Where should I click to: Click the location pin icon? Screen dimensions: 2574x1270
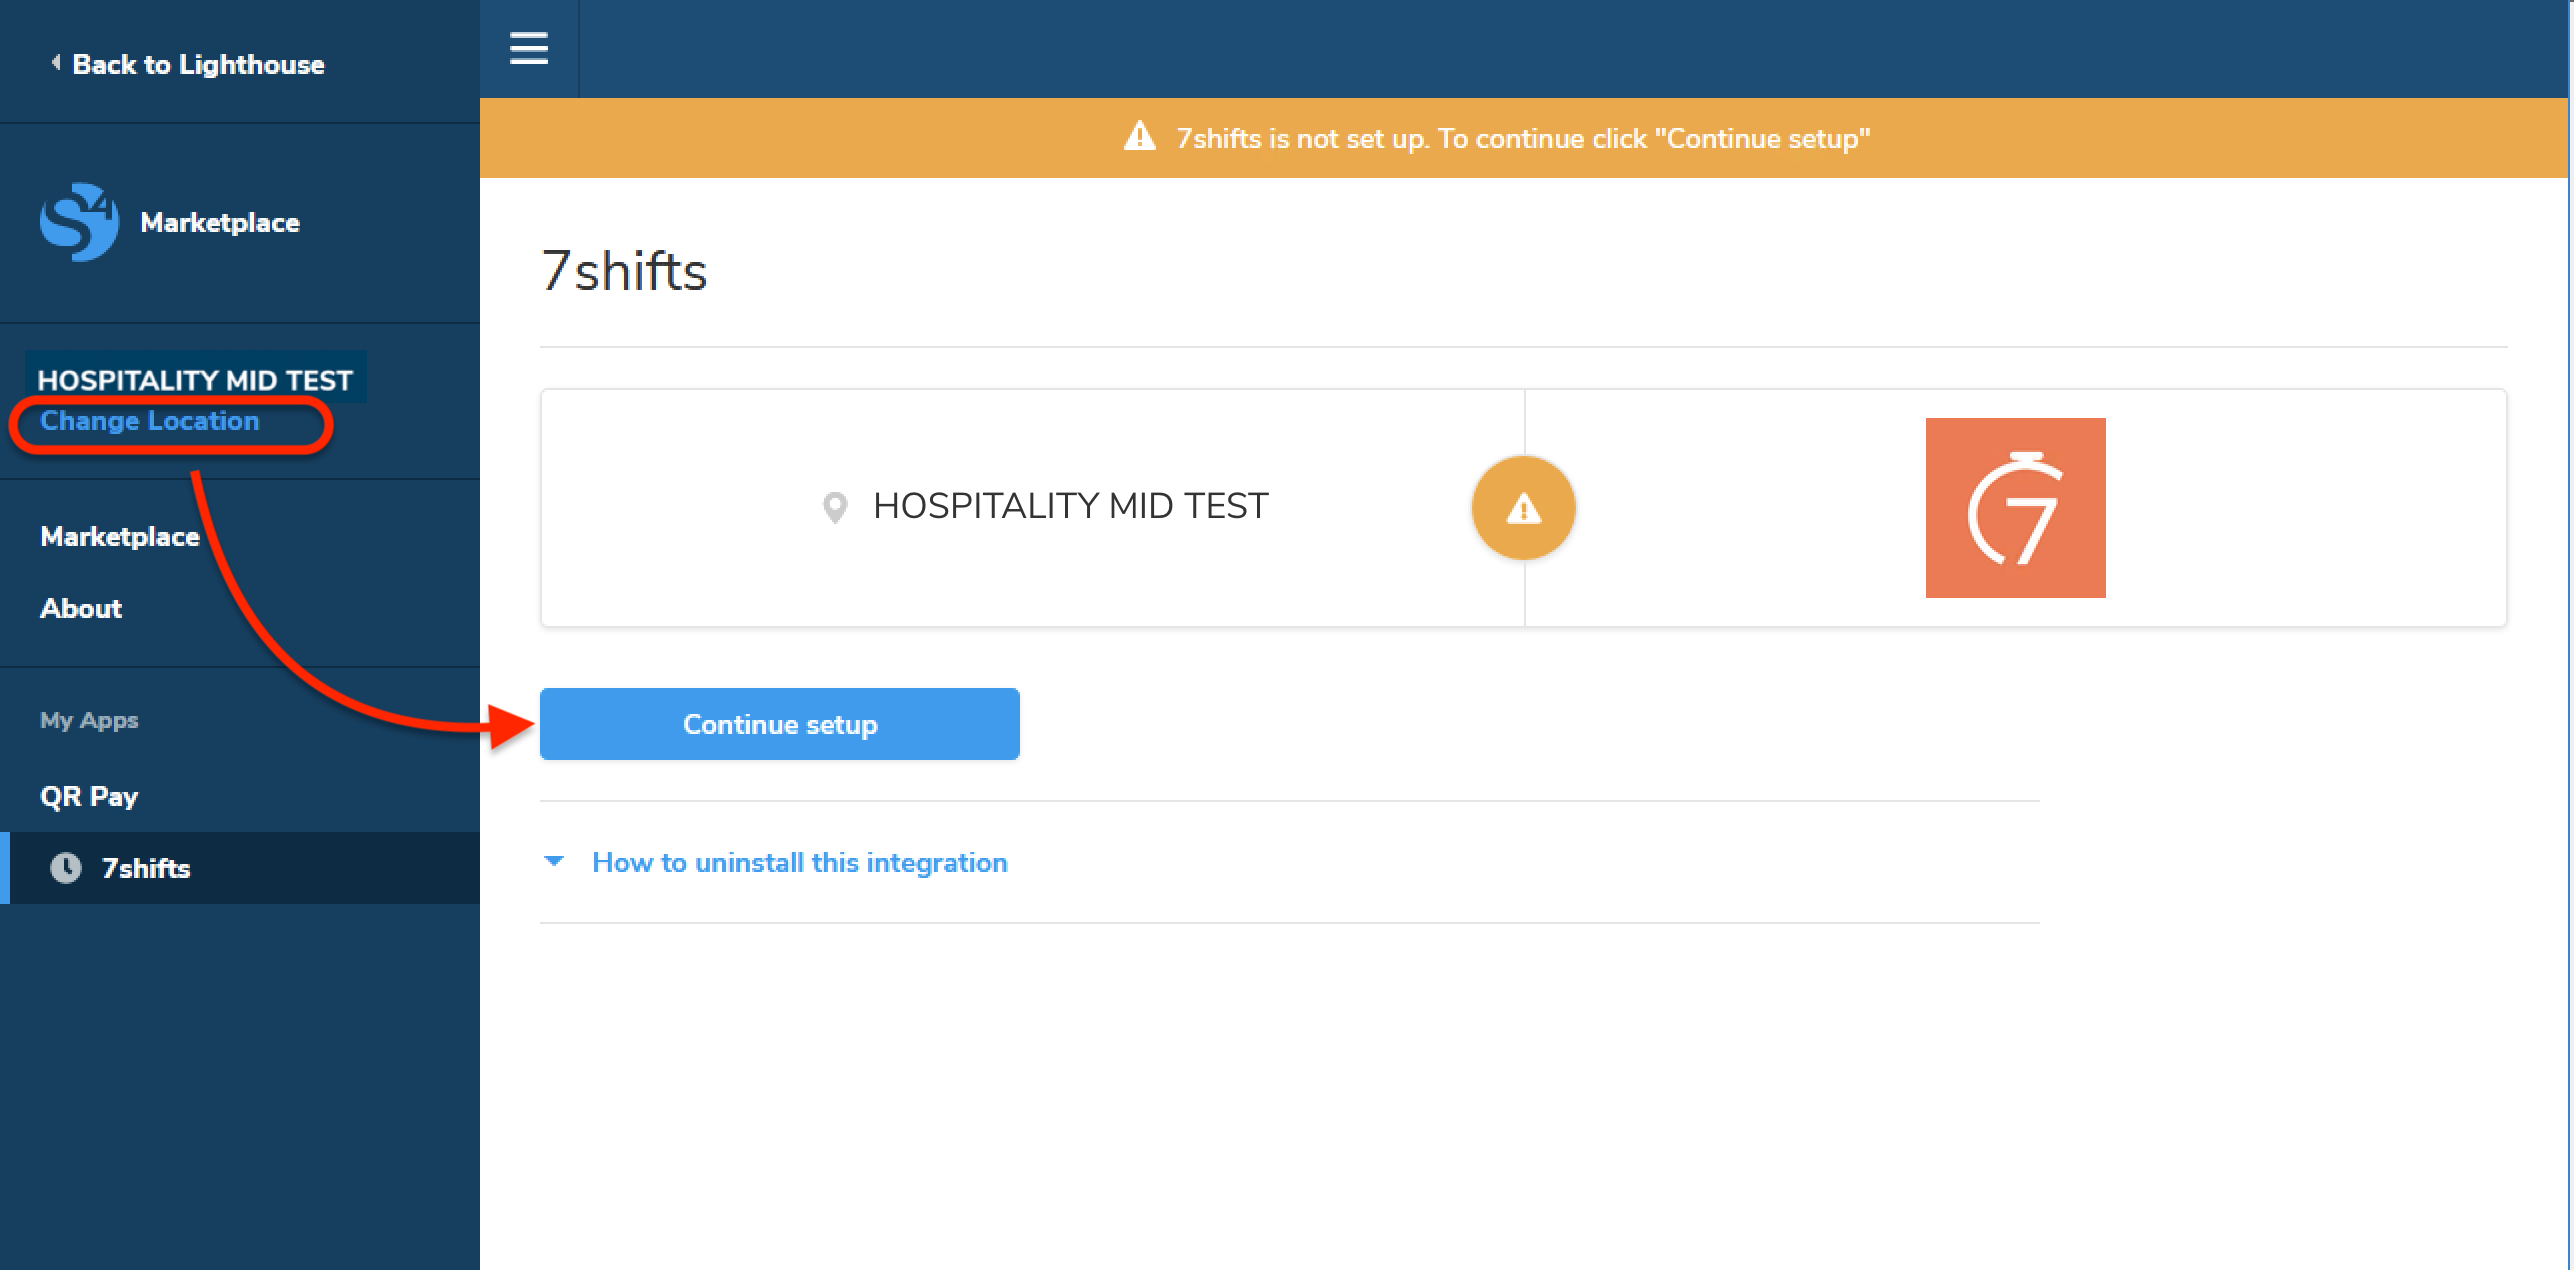[x=835, y=508]
